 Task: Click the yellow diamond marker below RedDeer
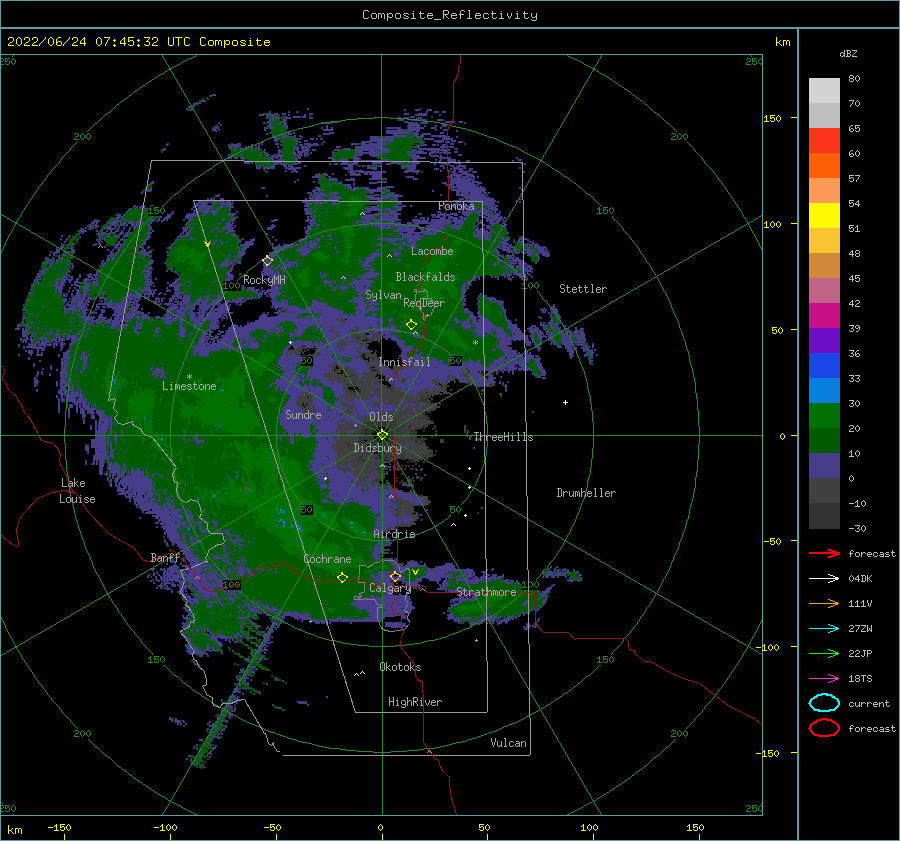pos(411,325)
